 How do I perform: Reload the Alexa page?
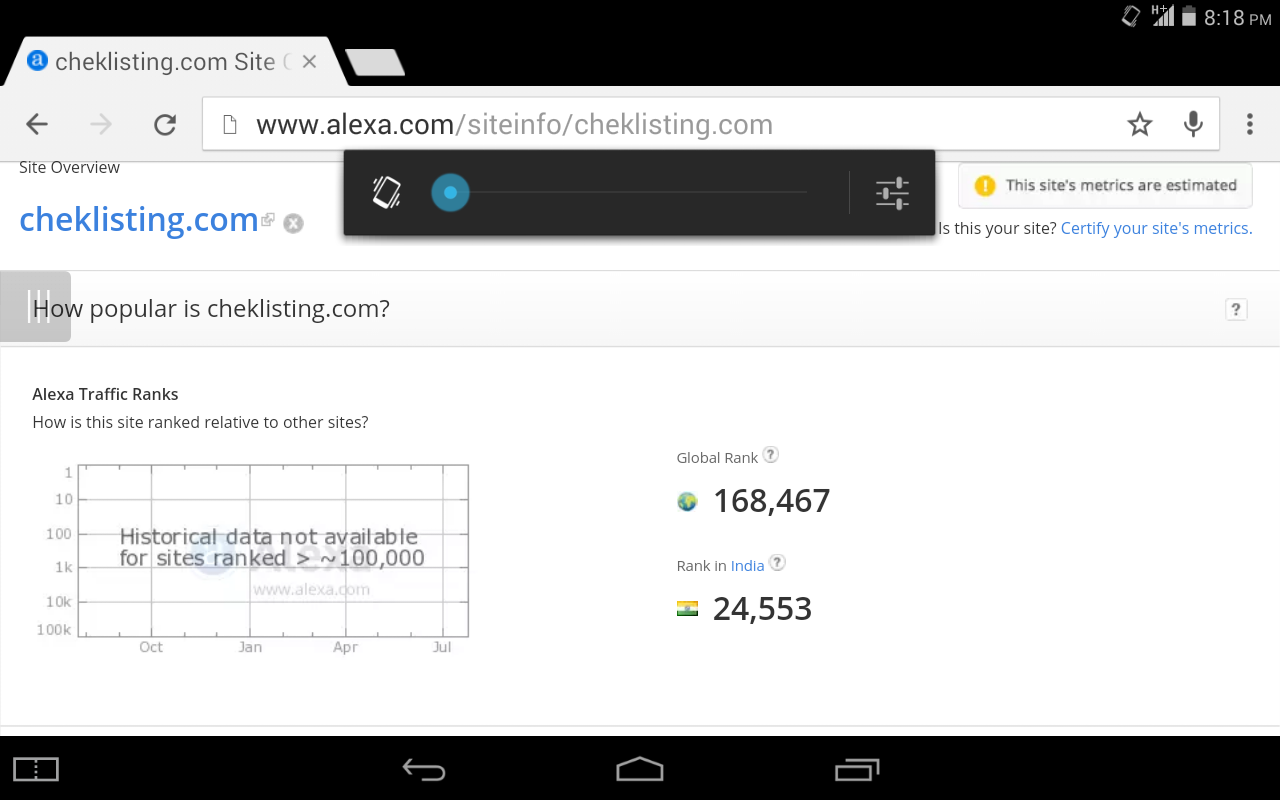click(165, 124)
